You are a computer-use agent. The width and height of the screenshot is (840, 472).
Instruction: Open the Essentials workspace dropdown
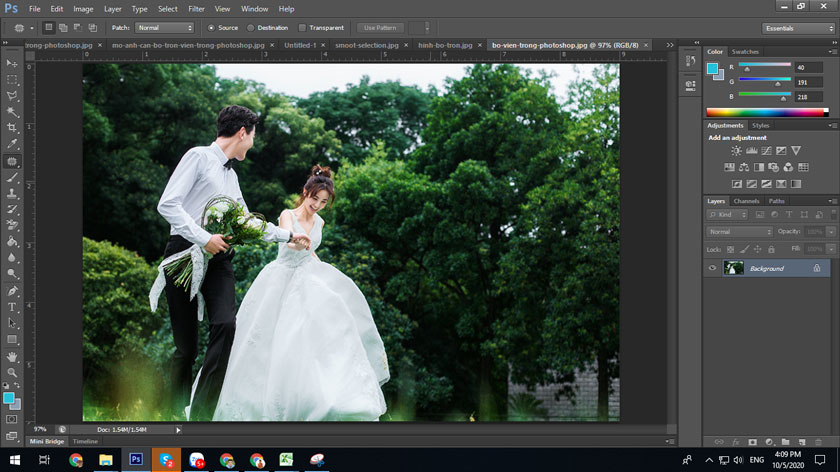(798, 28)
